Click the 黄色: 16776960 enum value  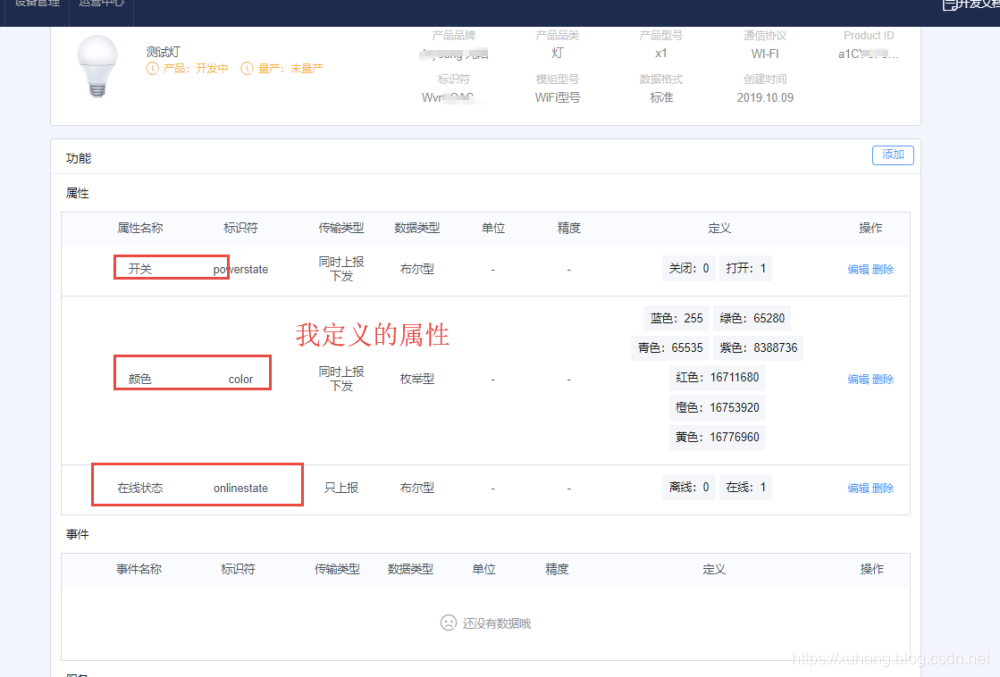(717, 437)
